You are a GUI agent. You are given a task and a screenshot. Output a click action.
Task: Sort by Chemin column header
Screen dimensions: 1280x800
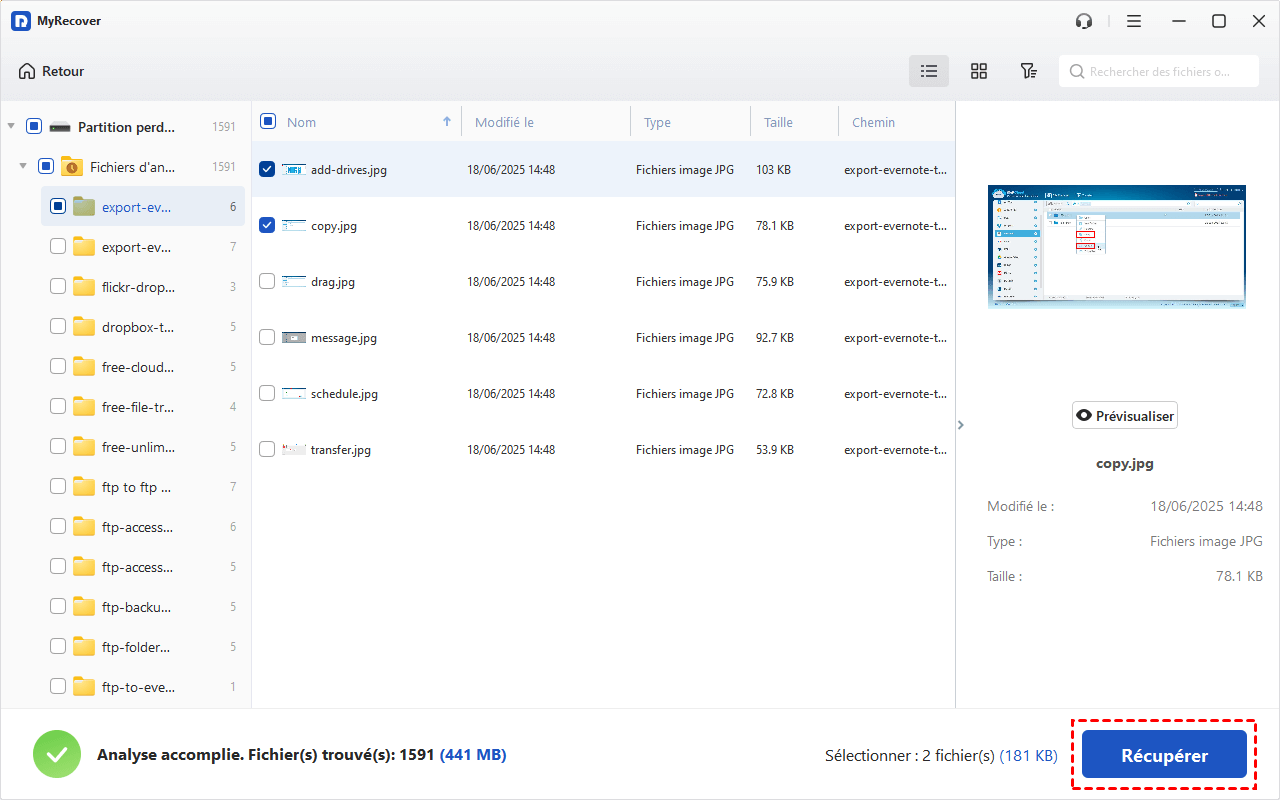873,122
